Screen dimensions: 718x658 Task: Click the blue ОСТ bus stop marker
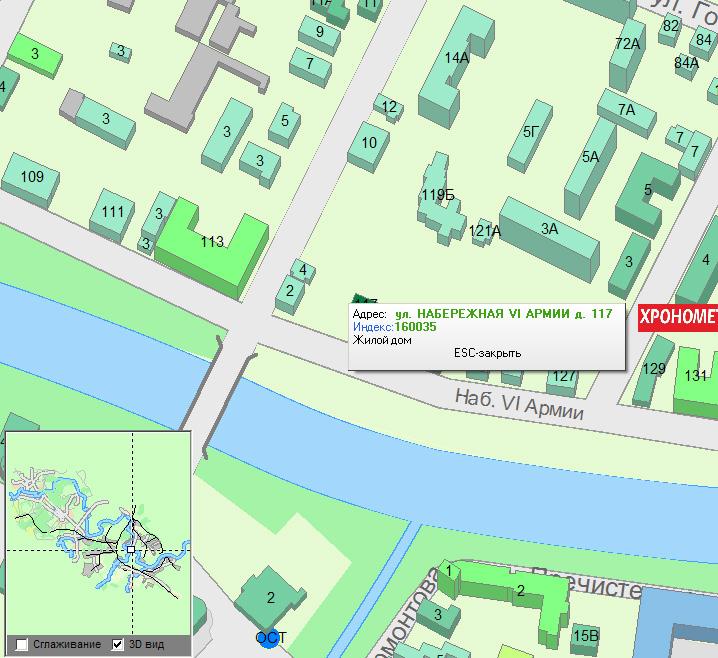(268, 637)
